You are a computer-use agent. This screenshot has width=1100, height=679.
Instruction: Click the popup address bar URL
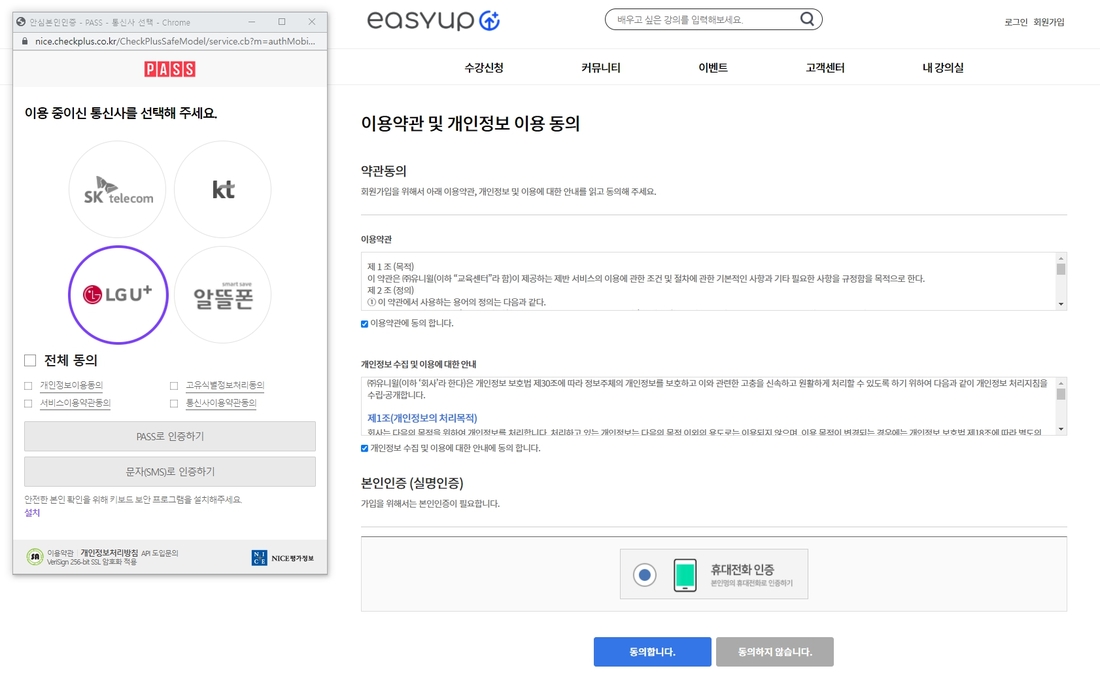pos(175,41)
